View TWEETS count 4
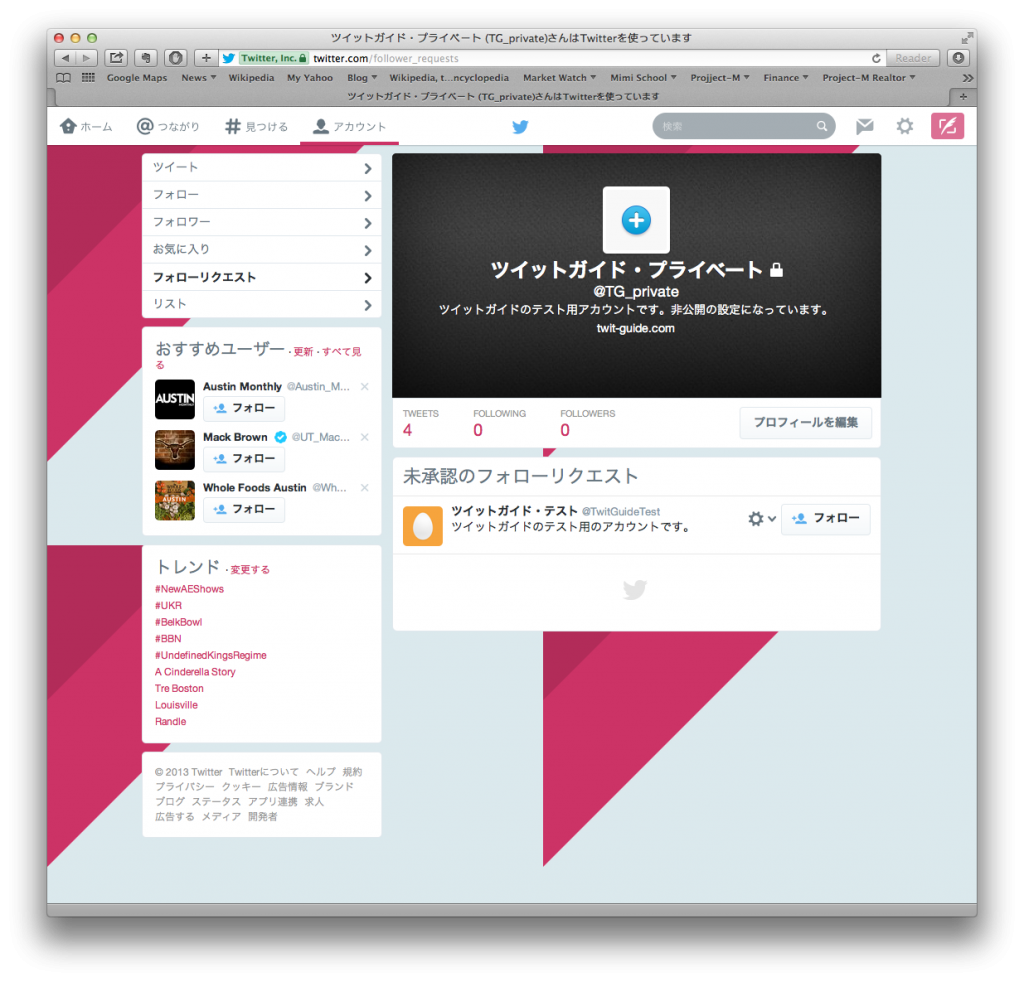Screen dimensions: 1024x982 (x=420, y=422)
